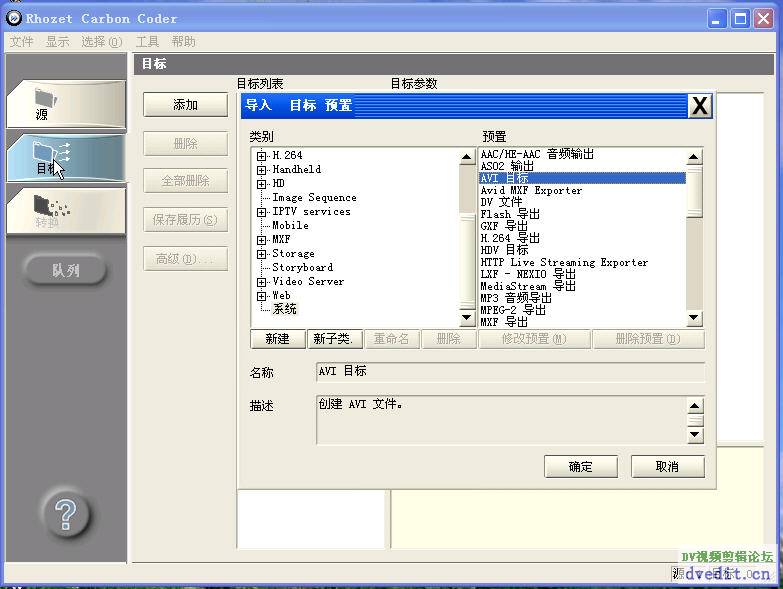Select preset GXF 导出
Screen dimensions: 783x589
click(504, 226)
